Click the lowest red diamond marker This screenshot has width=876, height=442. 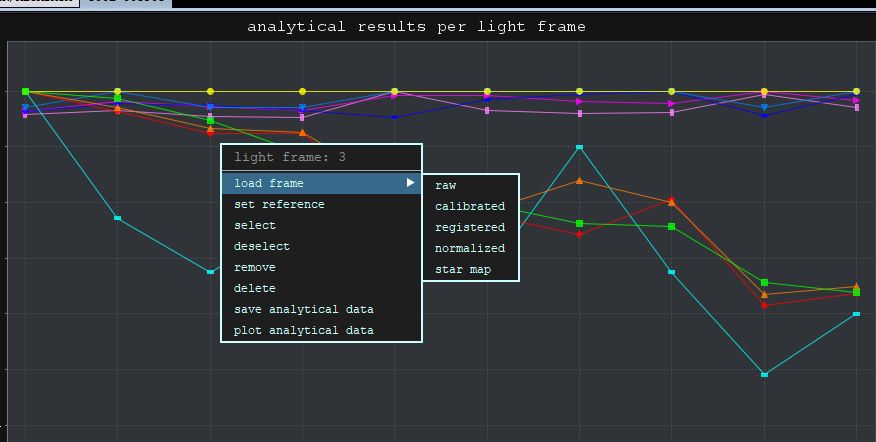pyautogui.click(x=764, y=305)
